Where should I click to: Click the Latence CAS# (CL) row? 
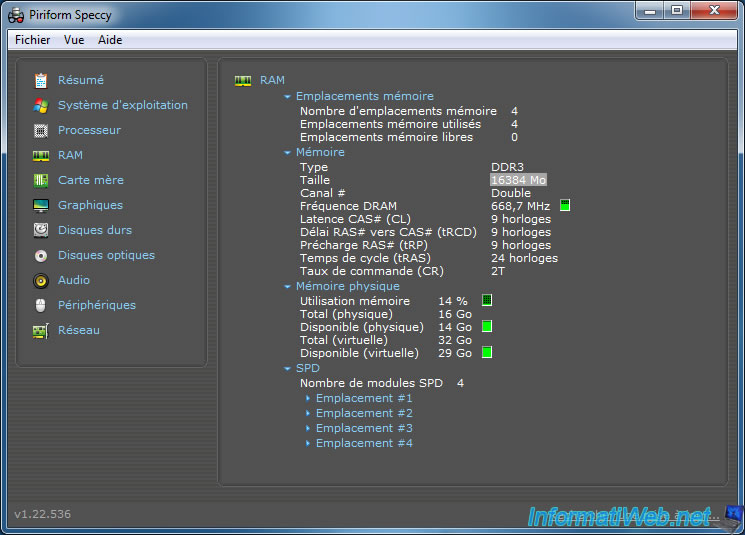(425, 219)
